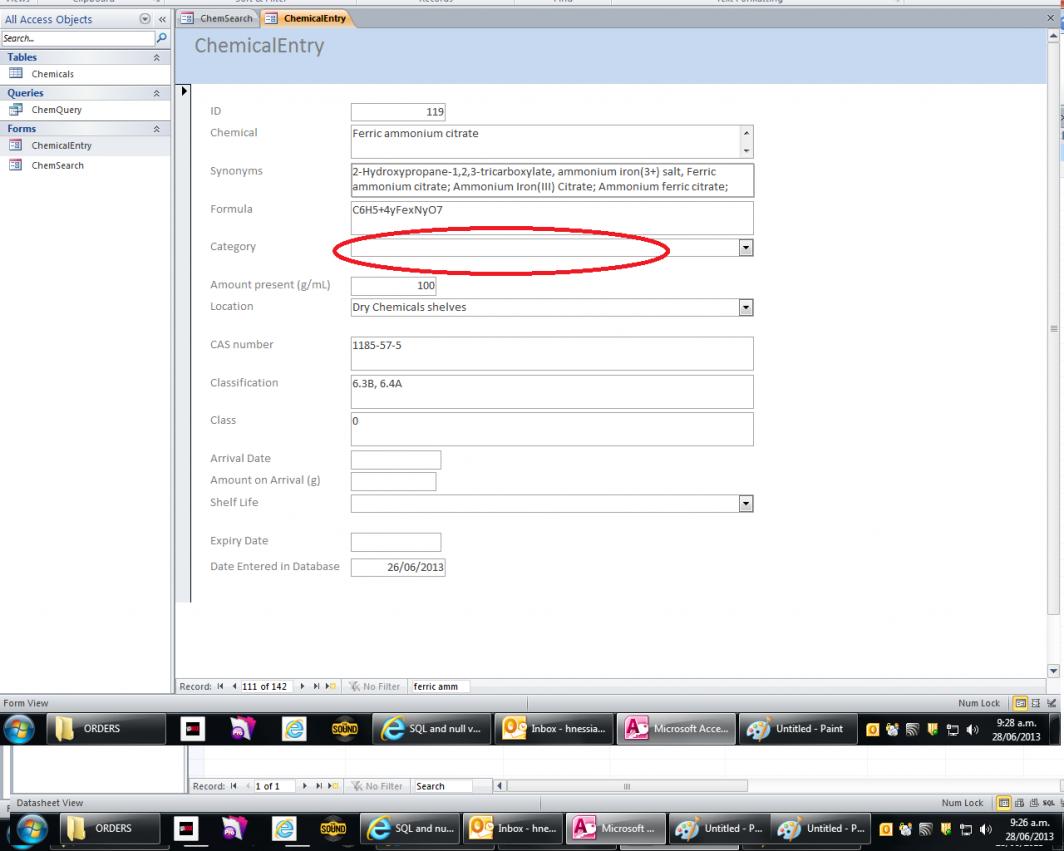
Task: Open the Inbox - hne... taskbar button
Action: click(514, 829)
